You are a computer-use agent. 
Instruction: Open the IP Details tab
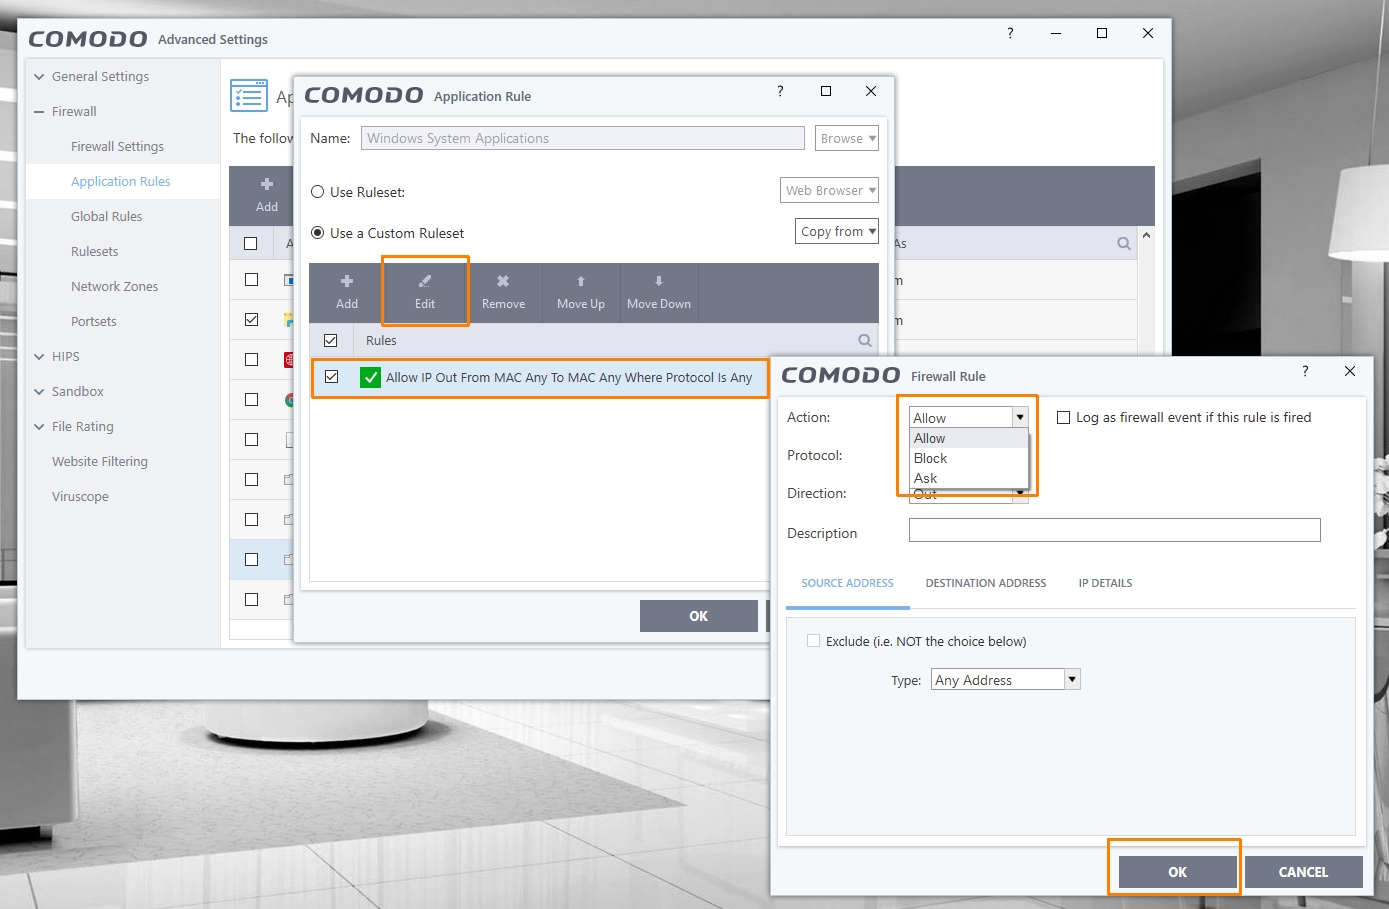click(x=1105, y=583)
